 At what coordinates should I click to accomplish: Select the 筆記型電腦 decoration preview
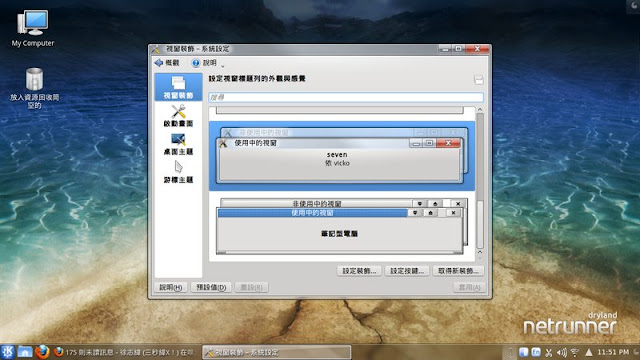pyautogui.click(x=342, y=226)
